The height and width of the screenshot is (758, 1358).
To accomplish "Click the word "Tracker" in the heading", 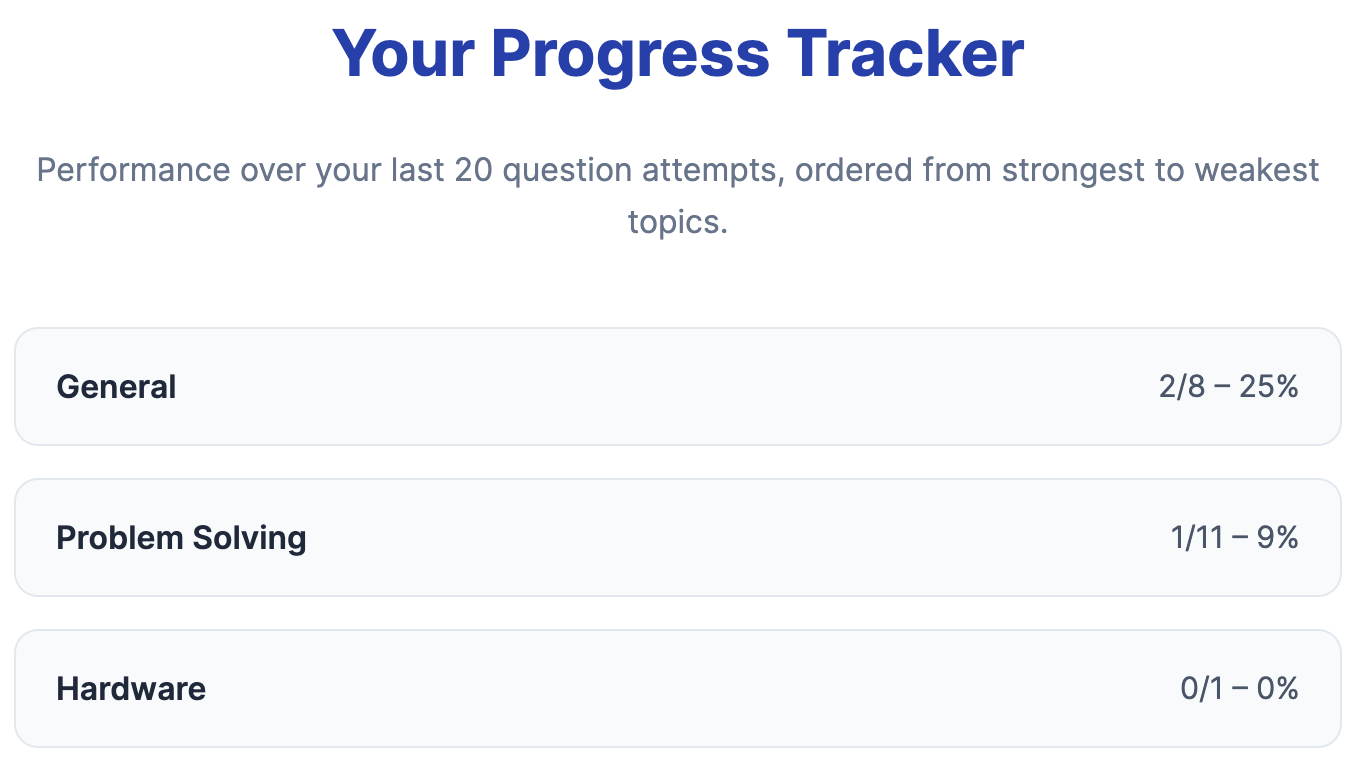I will click(906, 53).
